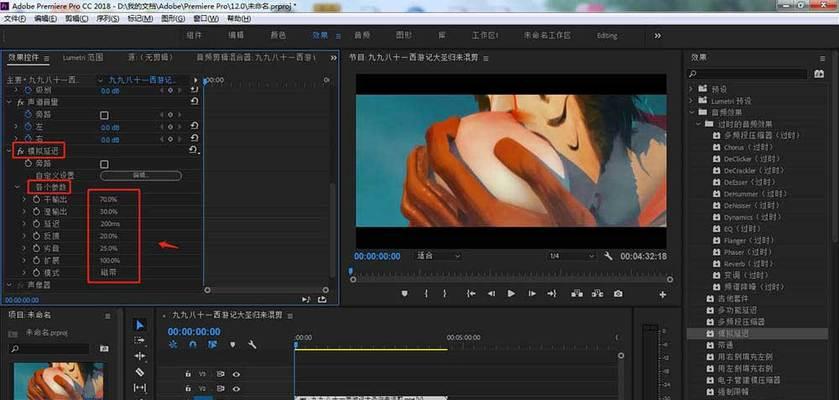Click new custom bin icon in Effects search
839x400 pixels.
[819, 74]
